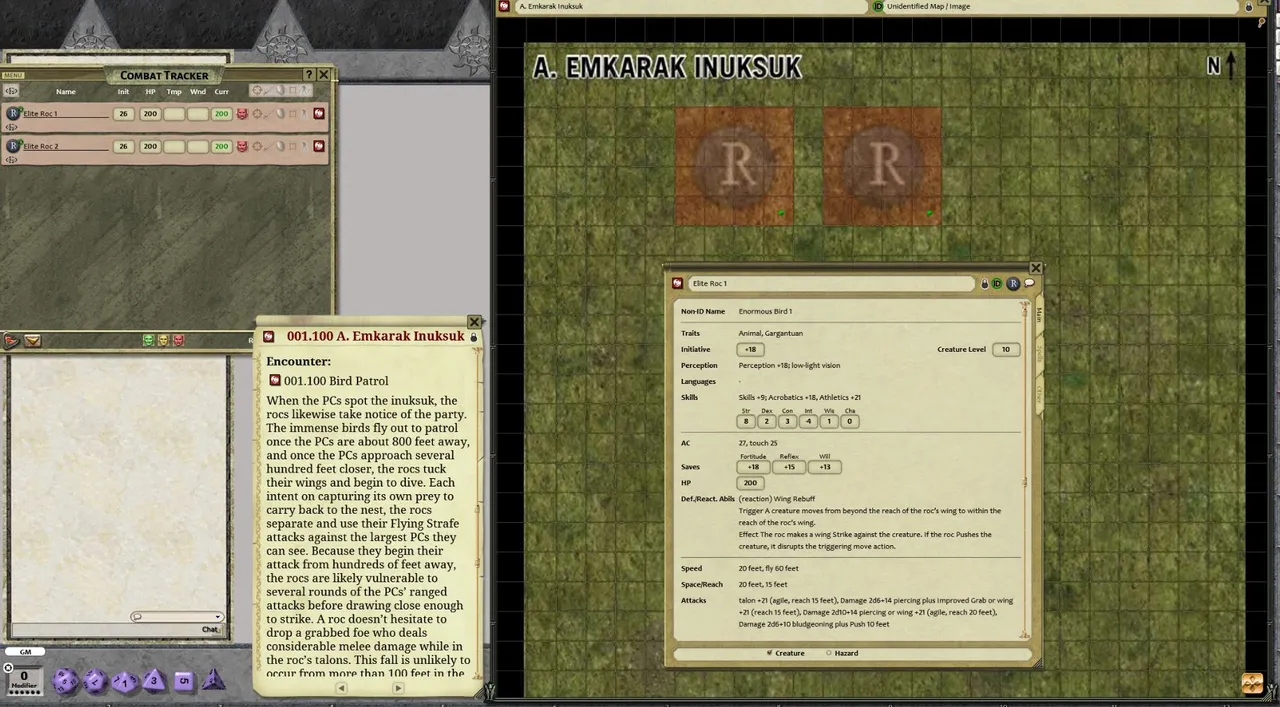Click Elite Roc 2 token in tracker
1280x707 pixels.
13,146
